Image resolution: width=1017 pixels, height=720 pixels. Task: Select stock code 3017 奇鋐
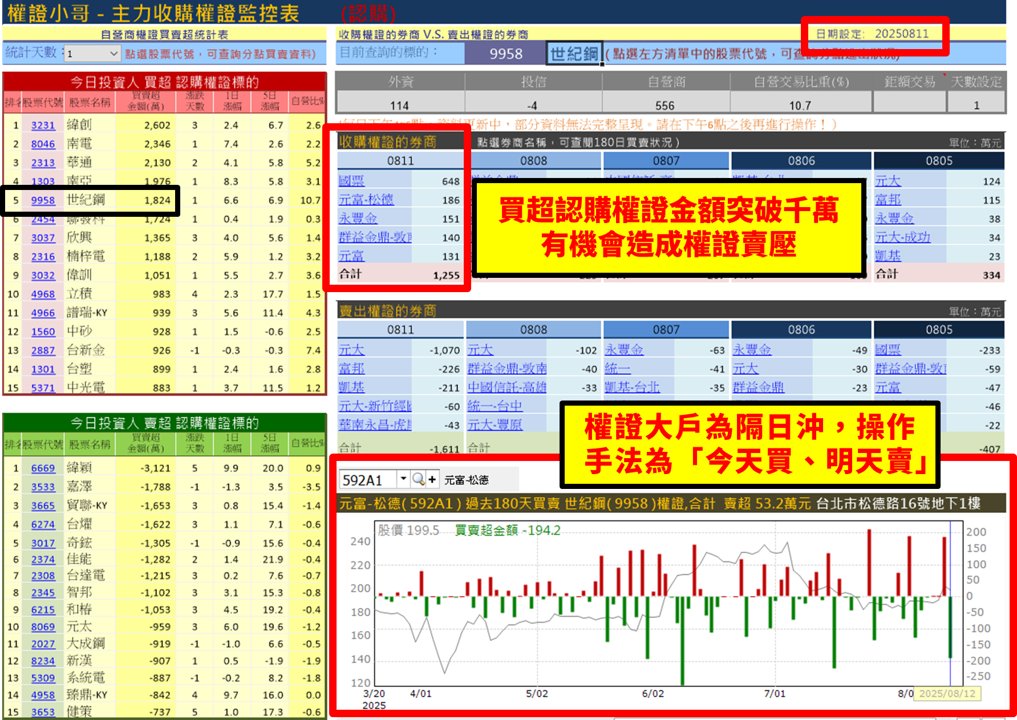[43, 544]
